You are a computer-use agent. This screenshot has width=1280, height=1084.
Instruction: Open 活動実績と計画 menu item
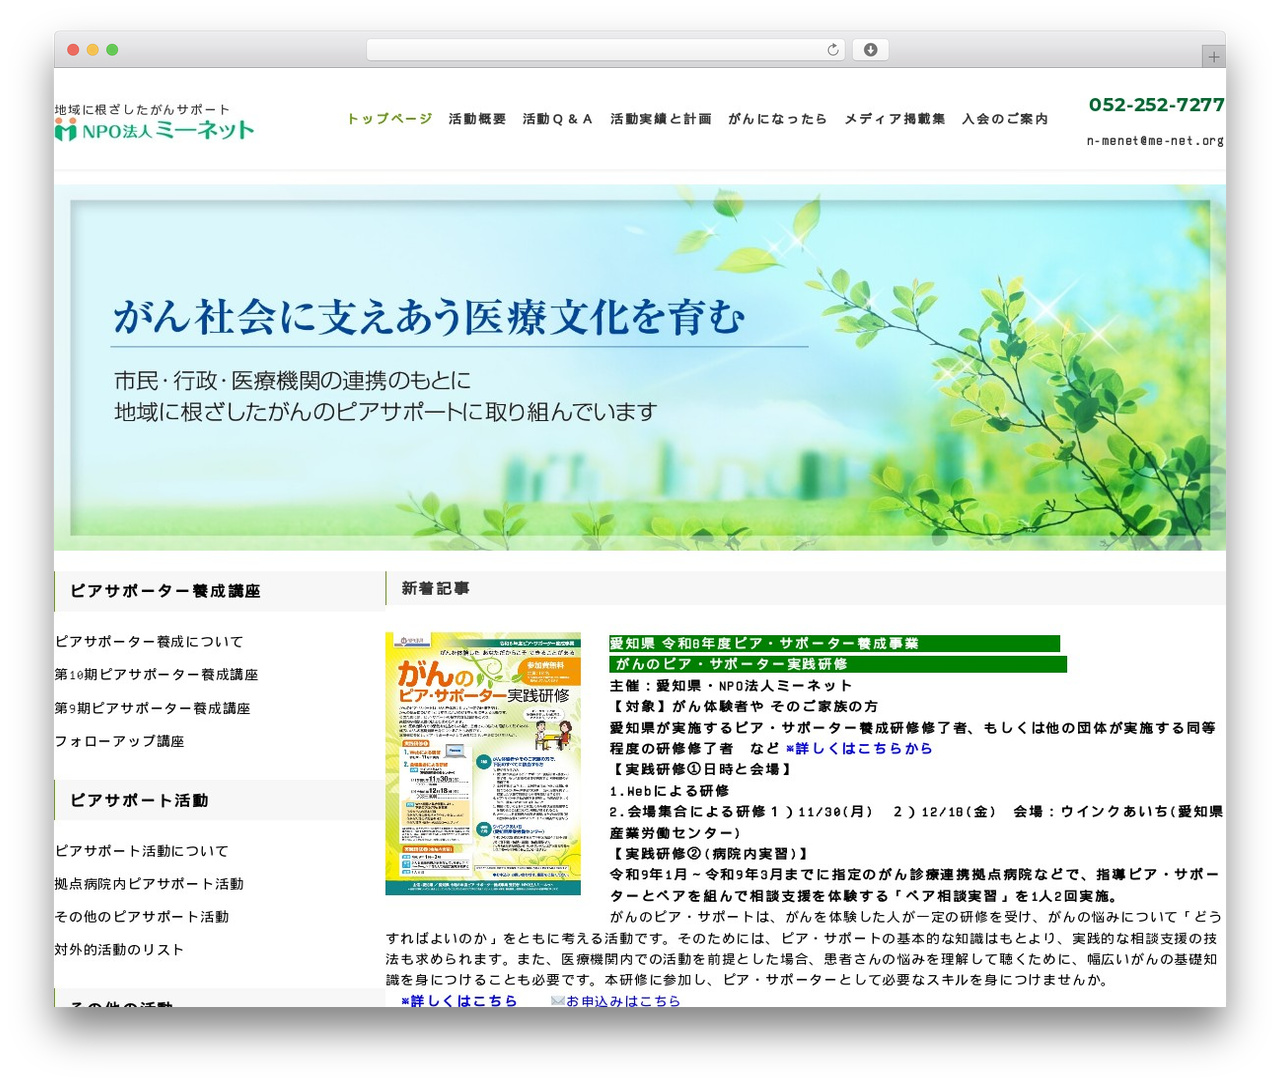coord(661,119)
